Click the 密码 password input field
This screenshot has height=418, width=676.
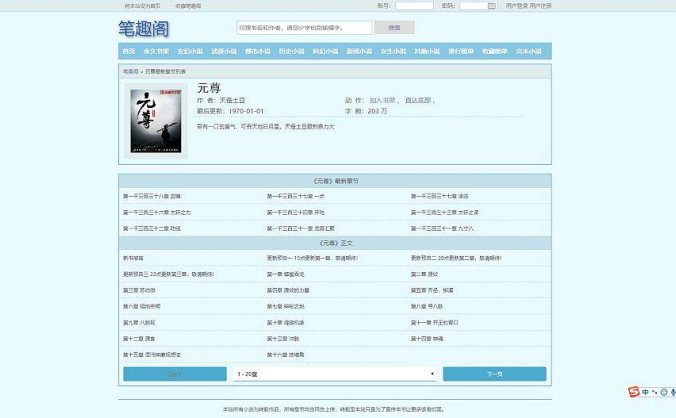coord(478,6)
